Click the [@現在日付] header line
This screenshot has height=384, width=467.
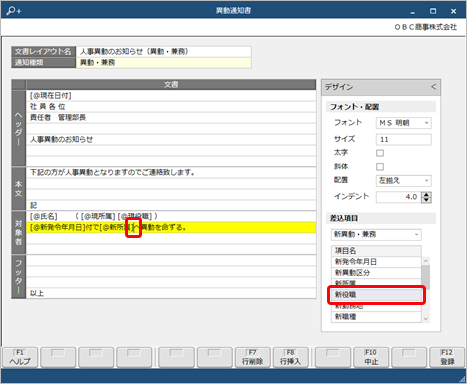pos(171,96)
